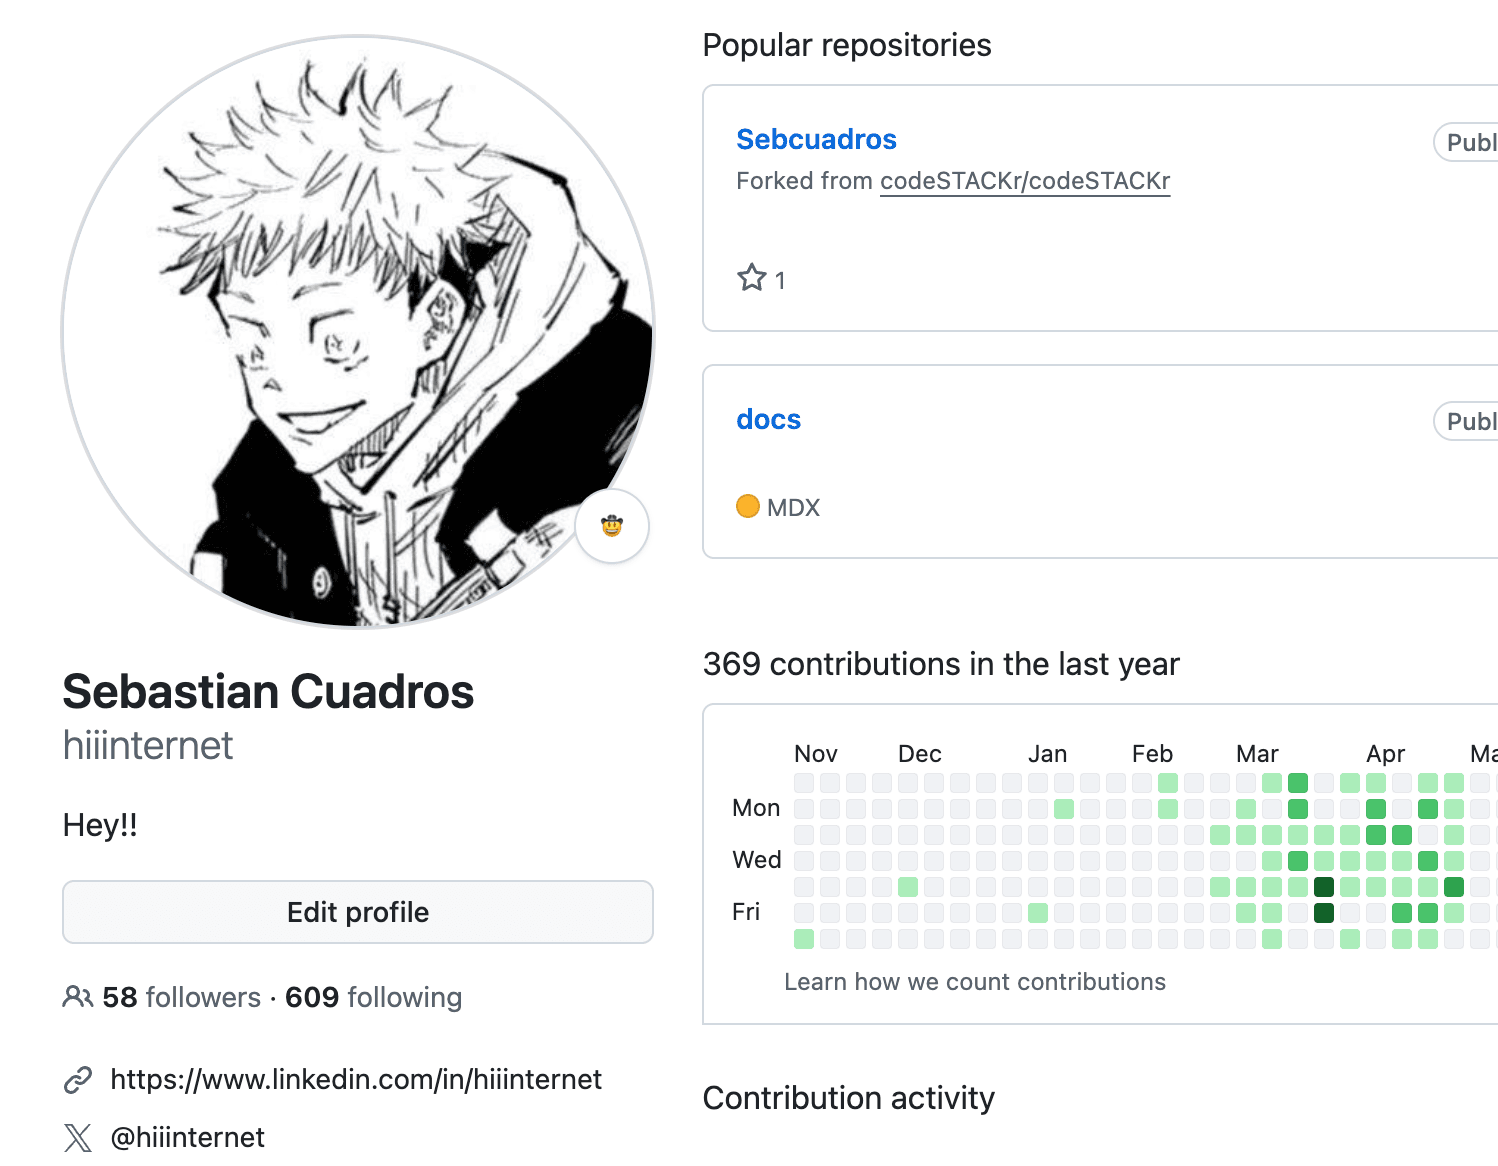Click the followers people icon
Viewport: 1498px width, 1166px height.
pyautogui.click(x=77, y=997)
